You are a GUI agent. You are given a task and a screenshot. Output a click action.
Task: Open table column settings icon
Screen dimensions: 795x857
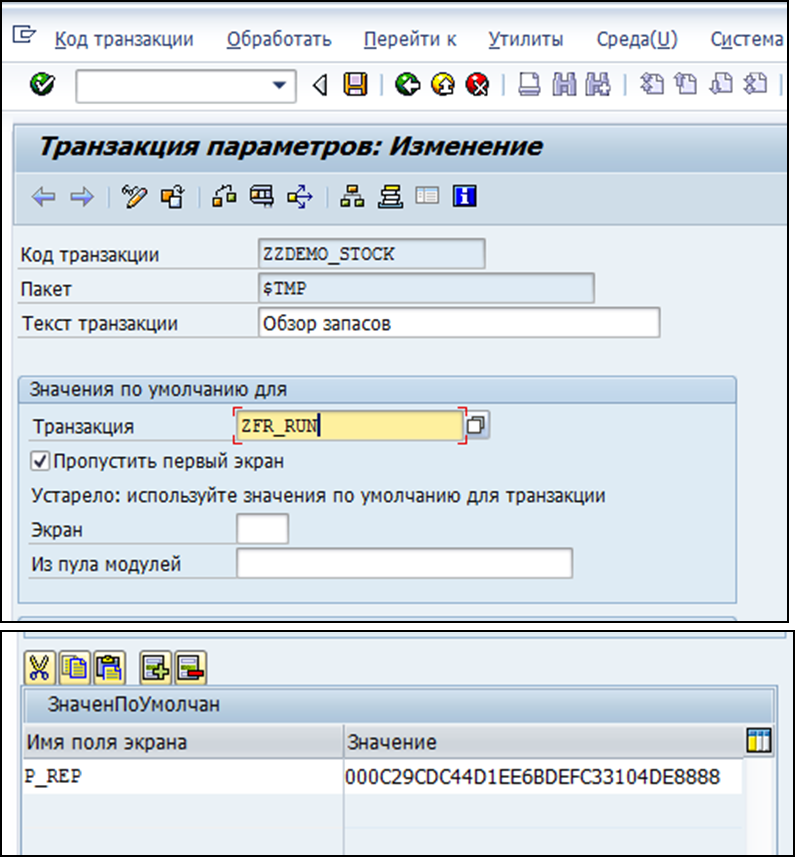(758, 741)
